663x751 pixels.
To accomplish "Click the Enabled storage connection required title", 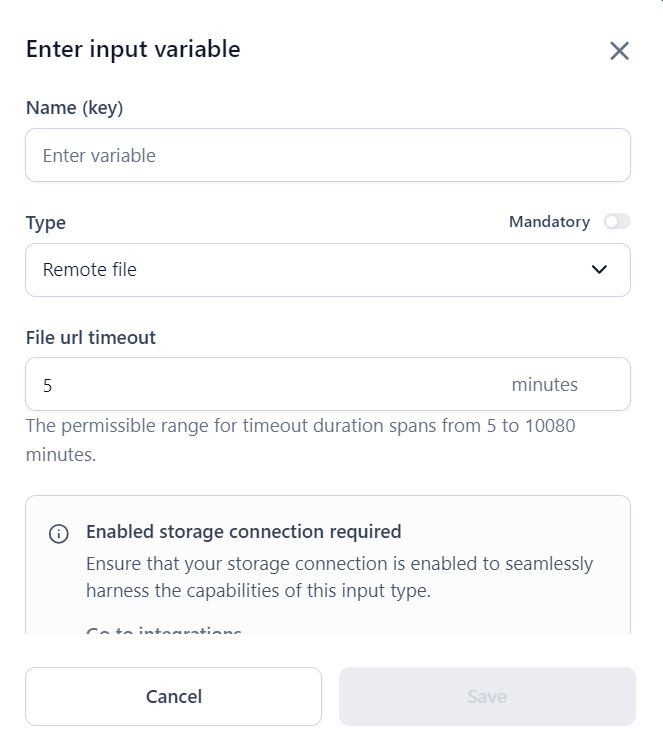I will coord(243,532).
